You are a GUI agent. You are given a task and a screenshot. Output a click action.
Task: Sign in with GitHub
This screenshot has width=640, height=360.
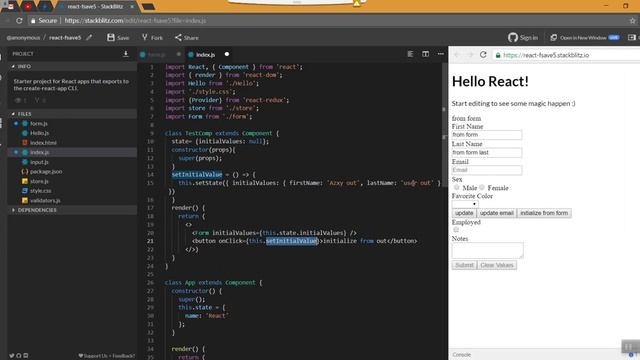523,38
